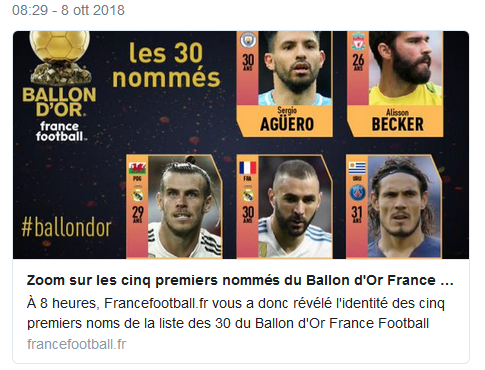The image size is (485, 370).
Task: Open the article headline Zoom sur les cinq premiers
Action: 240,280
